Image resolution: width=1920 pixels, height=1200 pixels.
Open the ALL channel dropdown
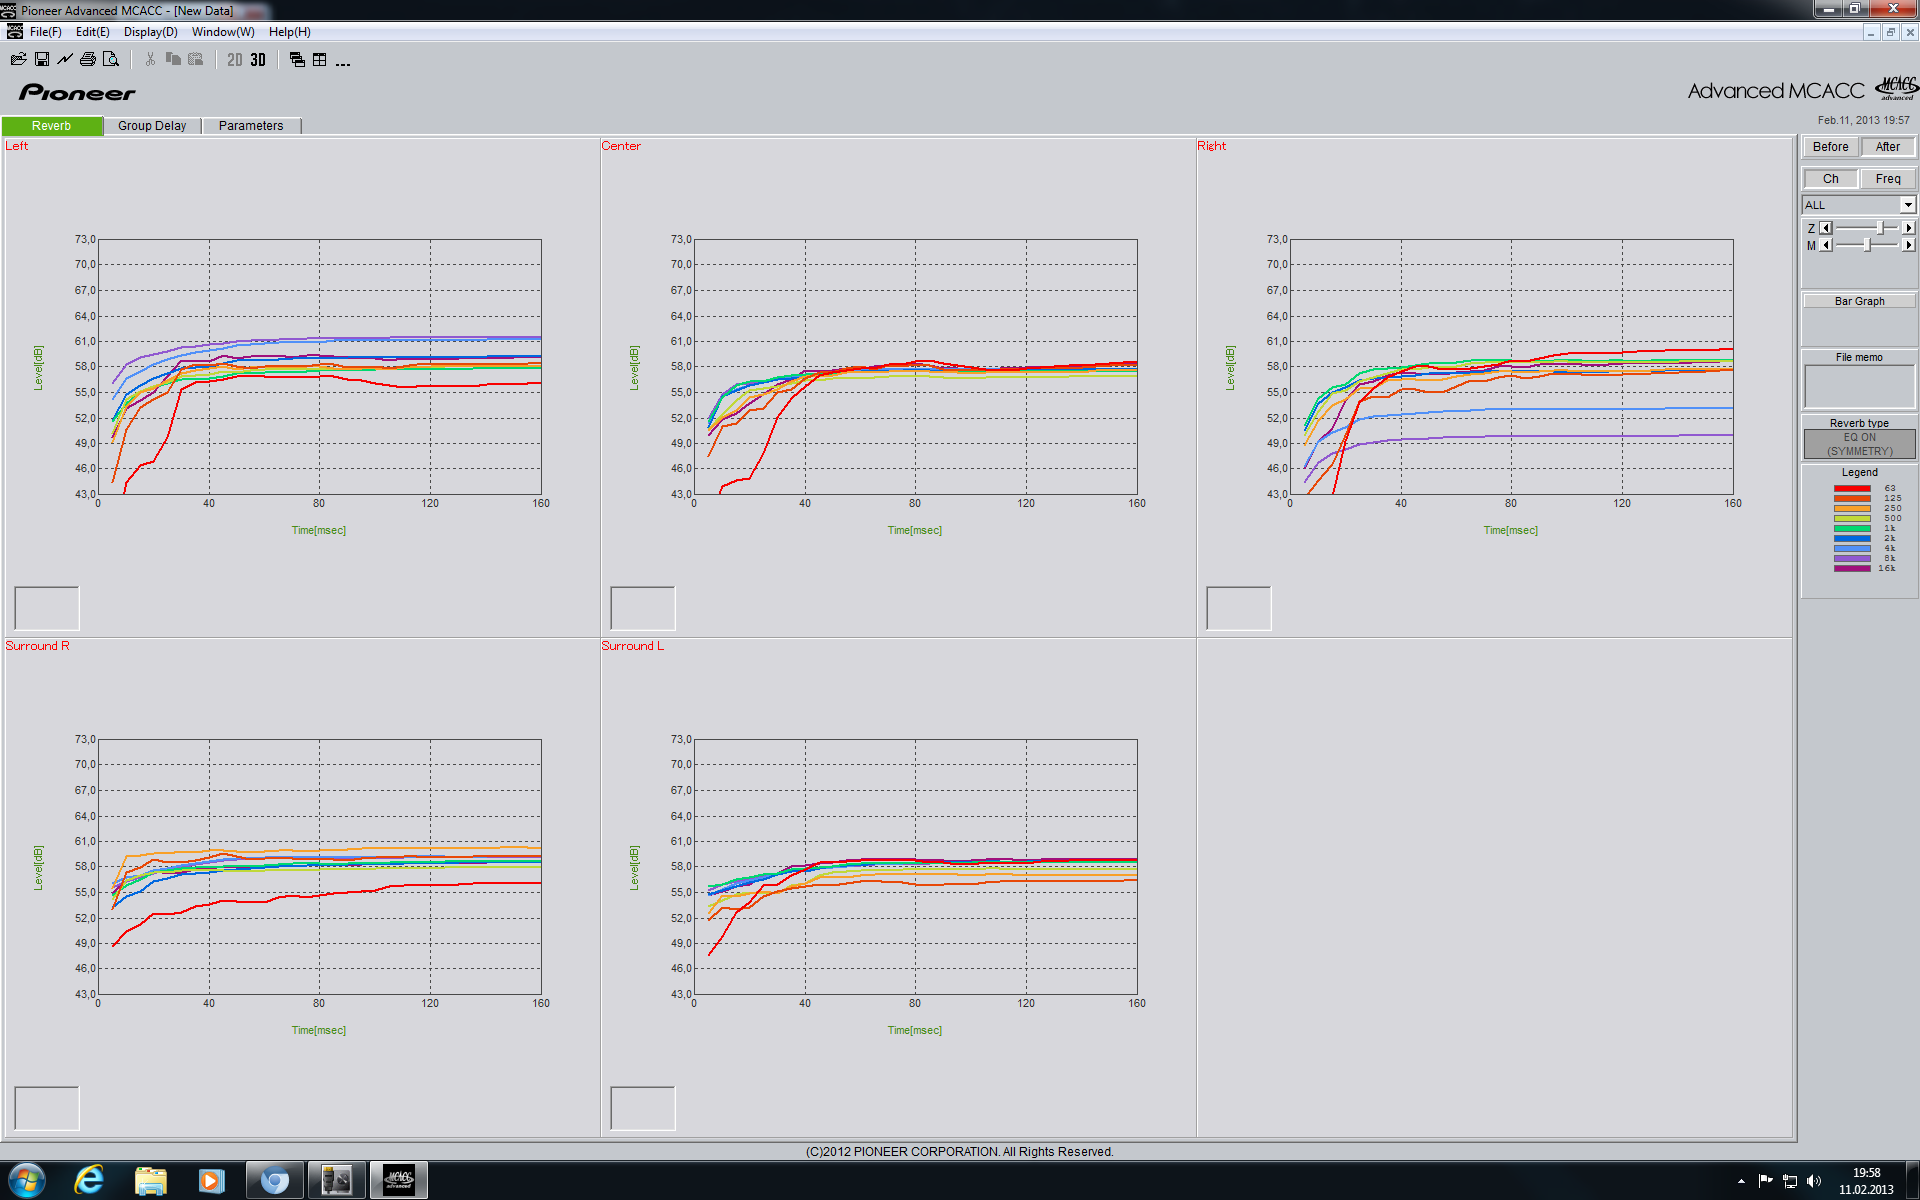coord(1907,205)
